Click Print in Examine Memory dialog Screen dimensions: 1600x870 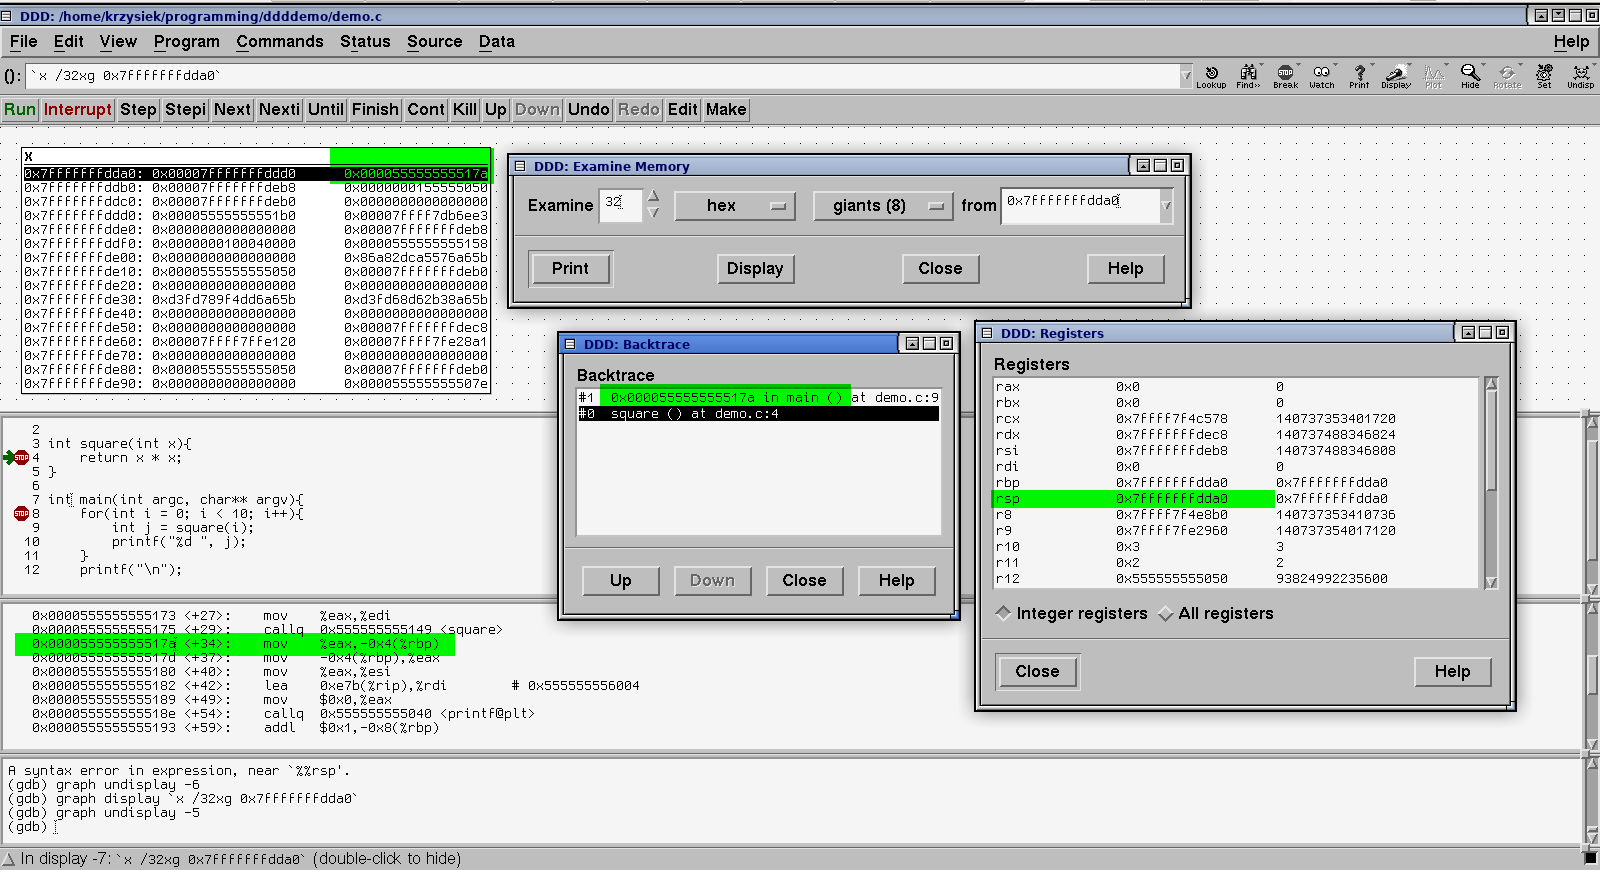[570, 268]
